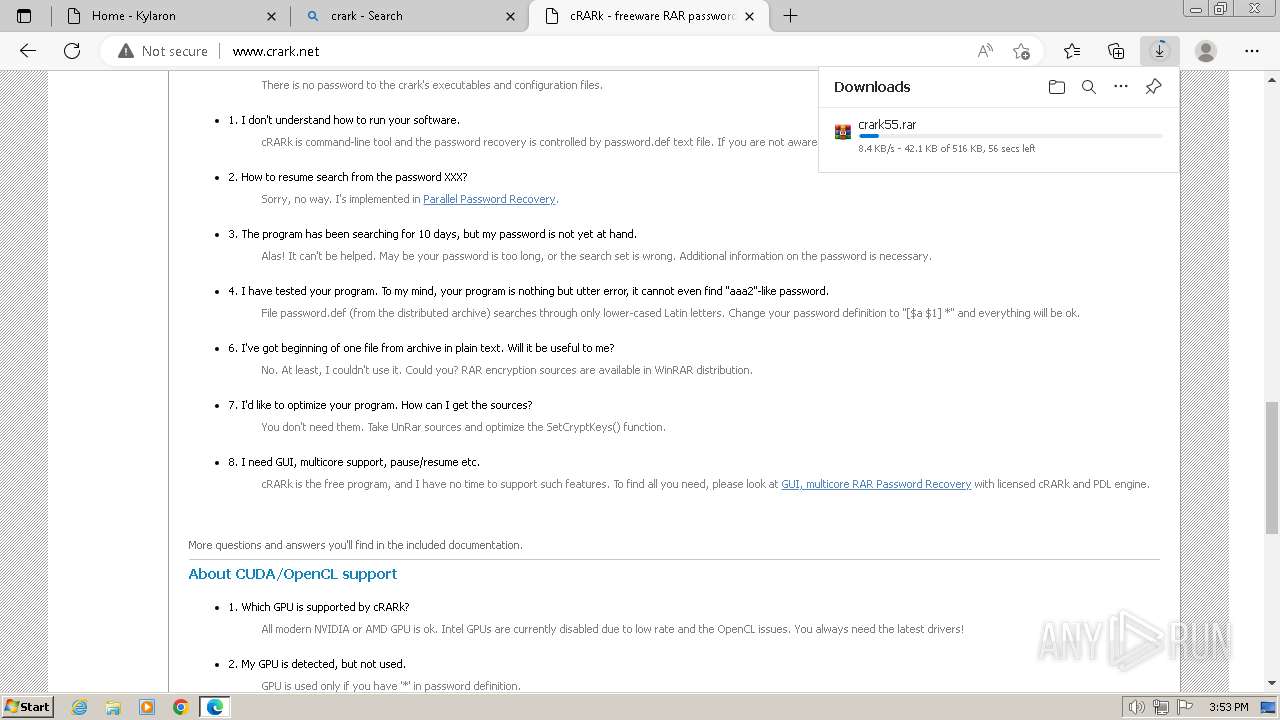Launch Google Chrome from taskbar
The height and width of the screenshot is (720, 1280).
[181, 707]
